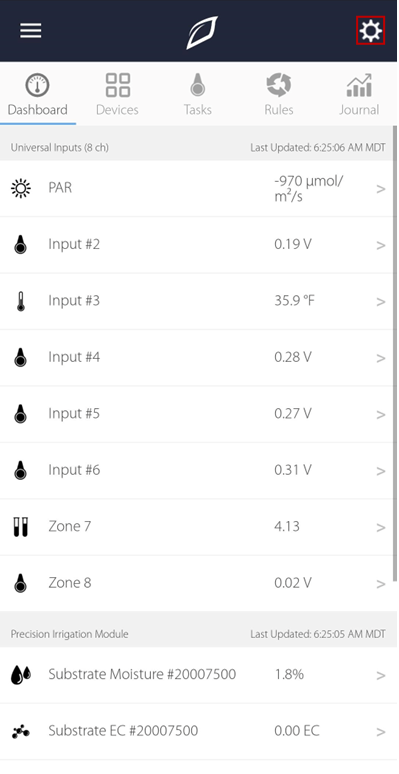Expand Input #4 details chevron
The height and width of the screenshot is (774, 399).
pyautogui.click(x=381, y=358)
